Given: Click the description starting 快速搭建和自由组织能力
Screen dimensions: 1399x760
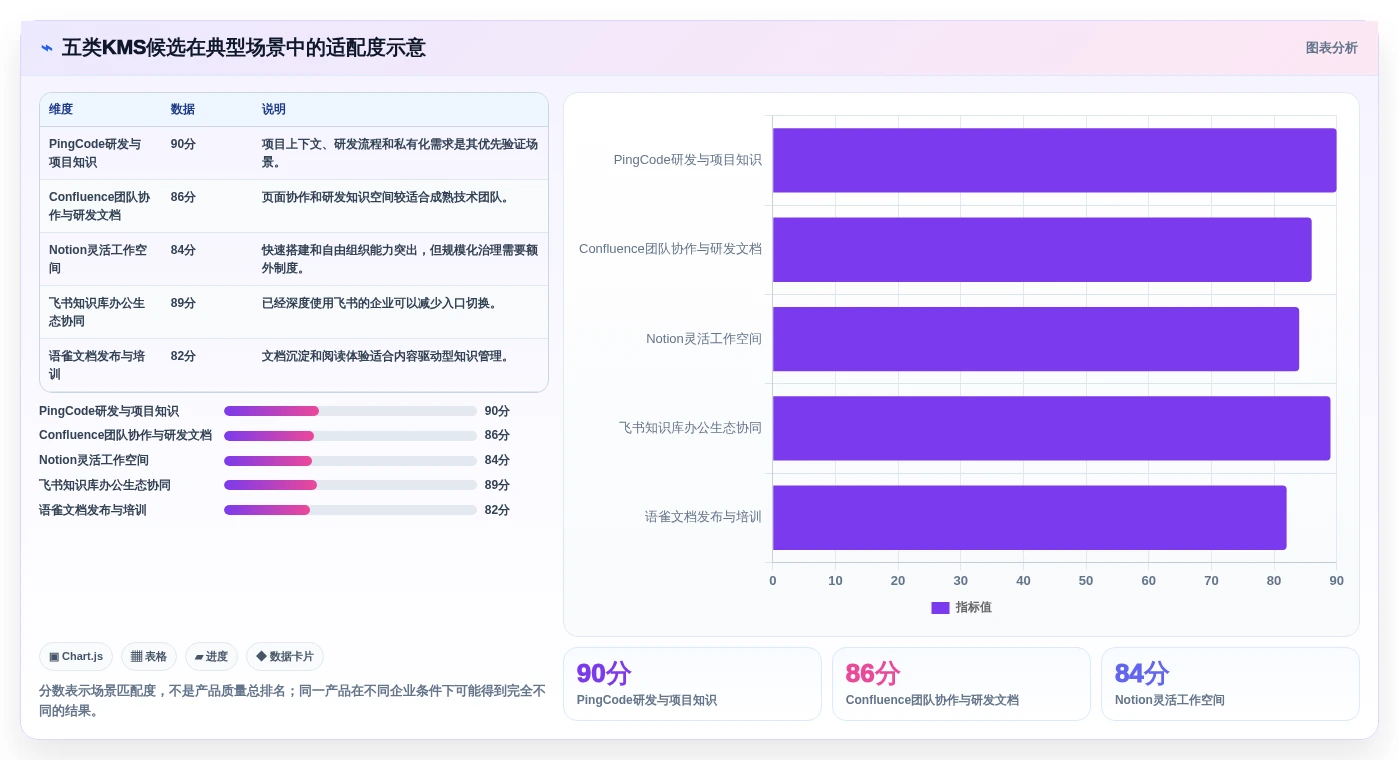Looking at the screenshot, I should pyautogui.click(x=400, y=259).
